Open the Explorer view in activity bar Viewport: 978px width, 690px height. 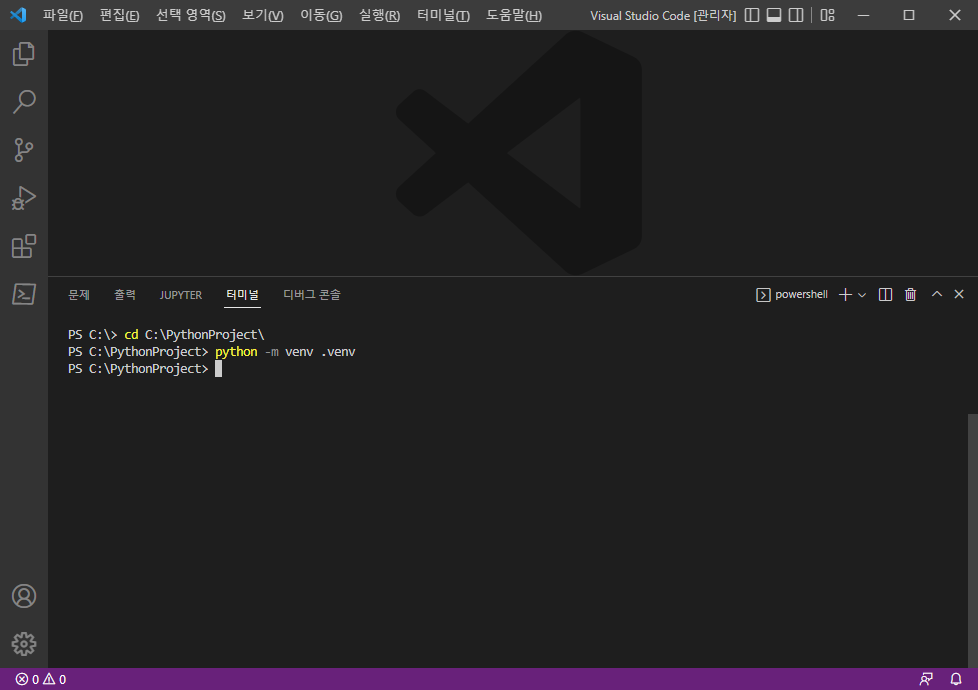tap(24, 54)
